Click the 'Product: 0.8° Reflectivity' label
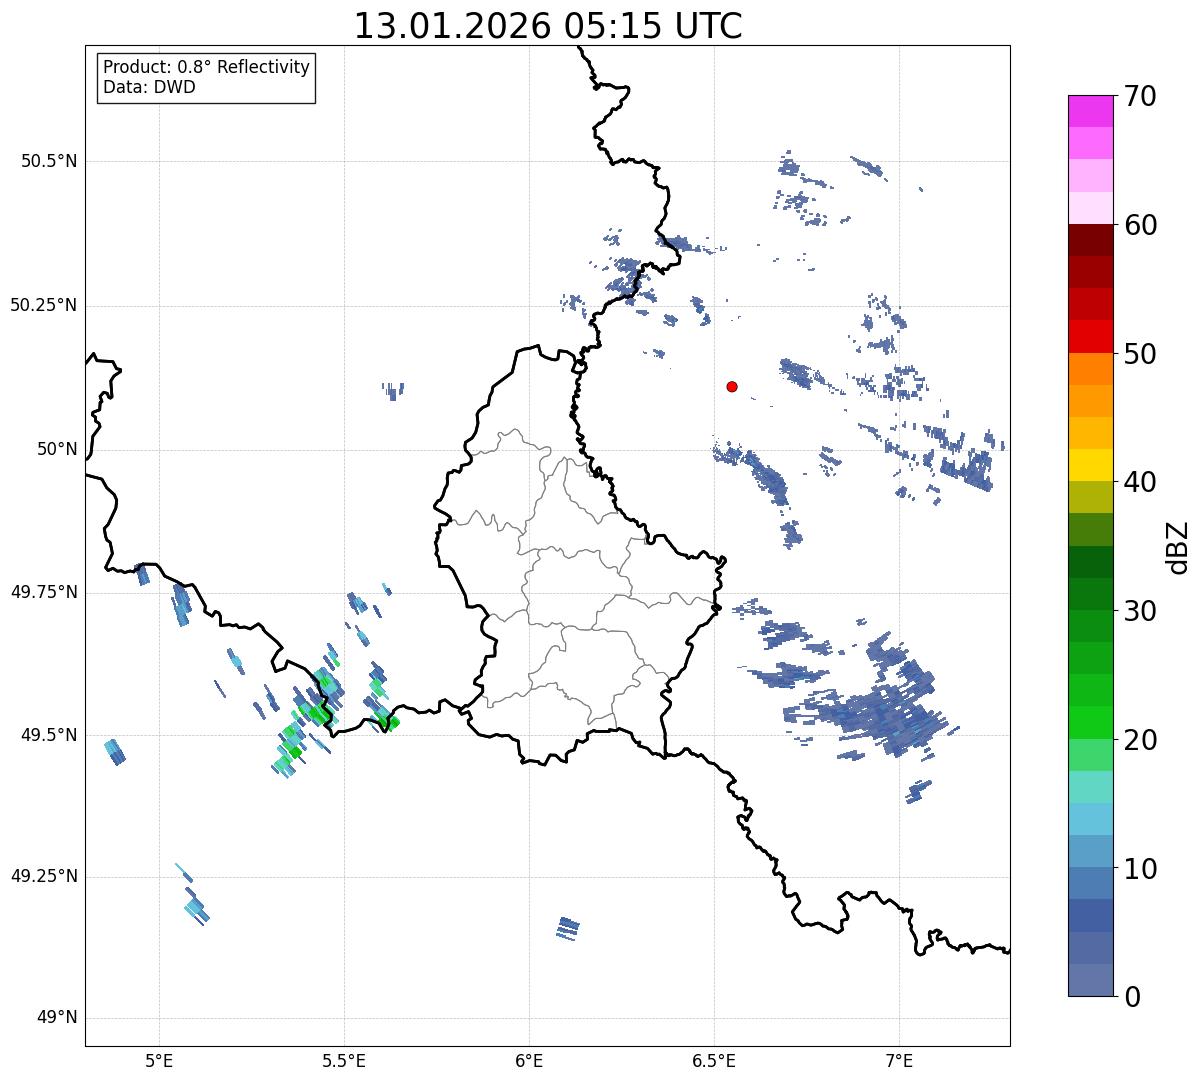This screenshot has height=1081, width=1202. coord(207,67)
